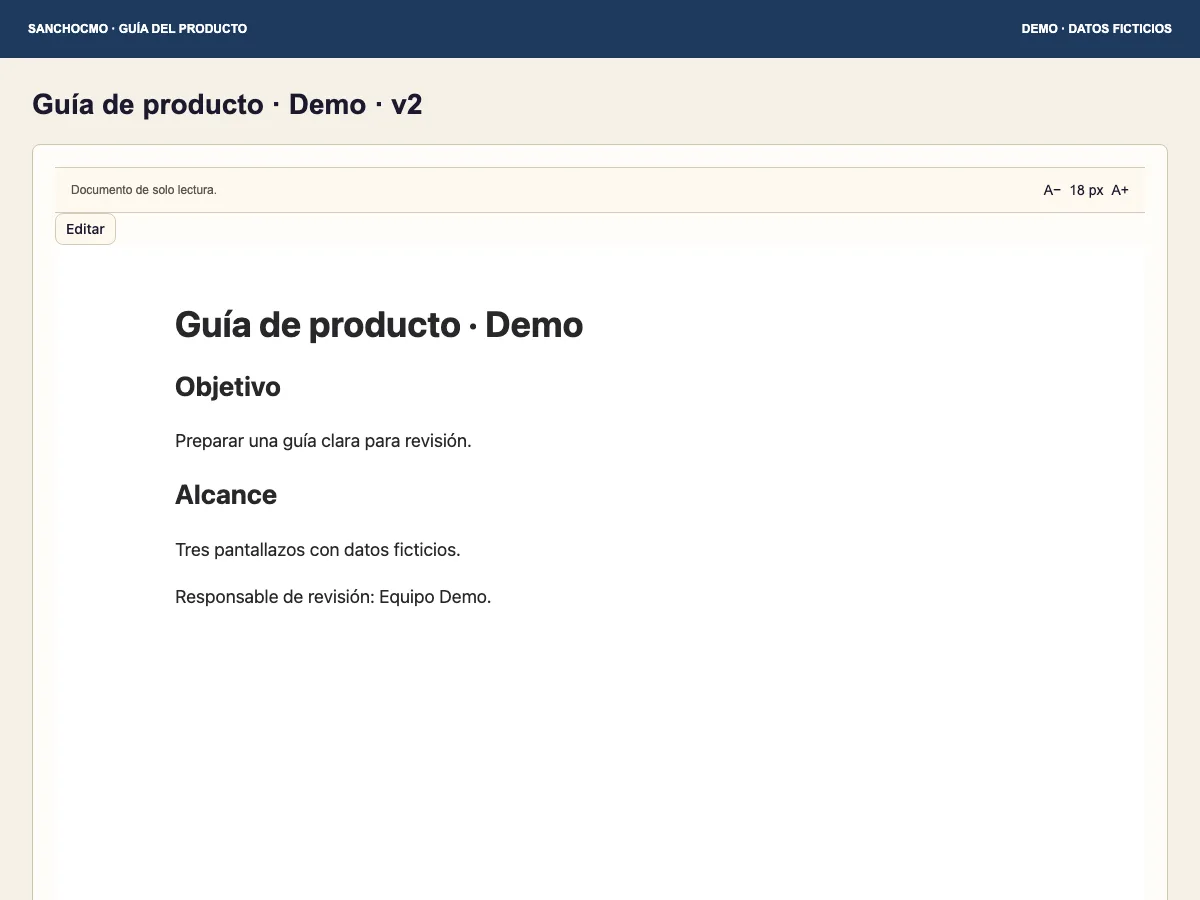Click the page title ending in v2

pyautogui.click(x=227, y=104)
